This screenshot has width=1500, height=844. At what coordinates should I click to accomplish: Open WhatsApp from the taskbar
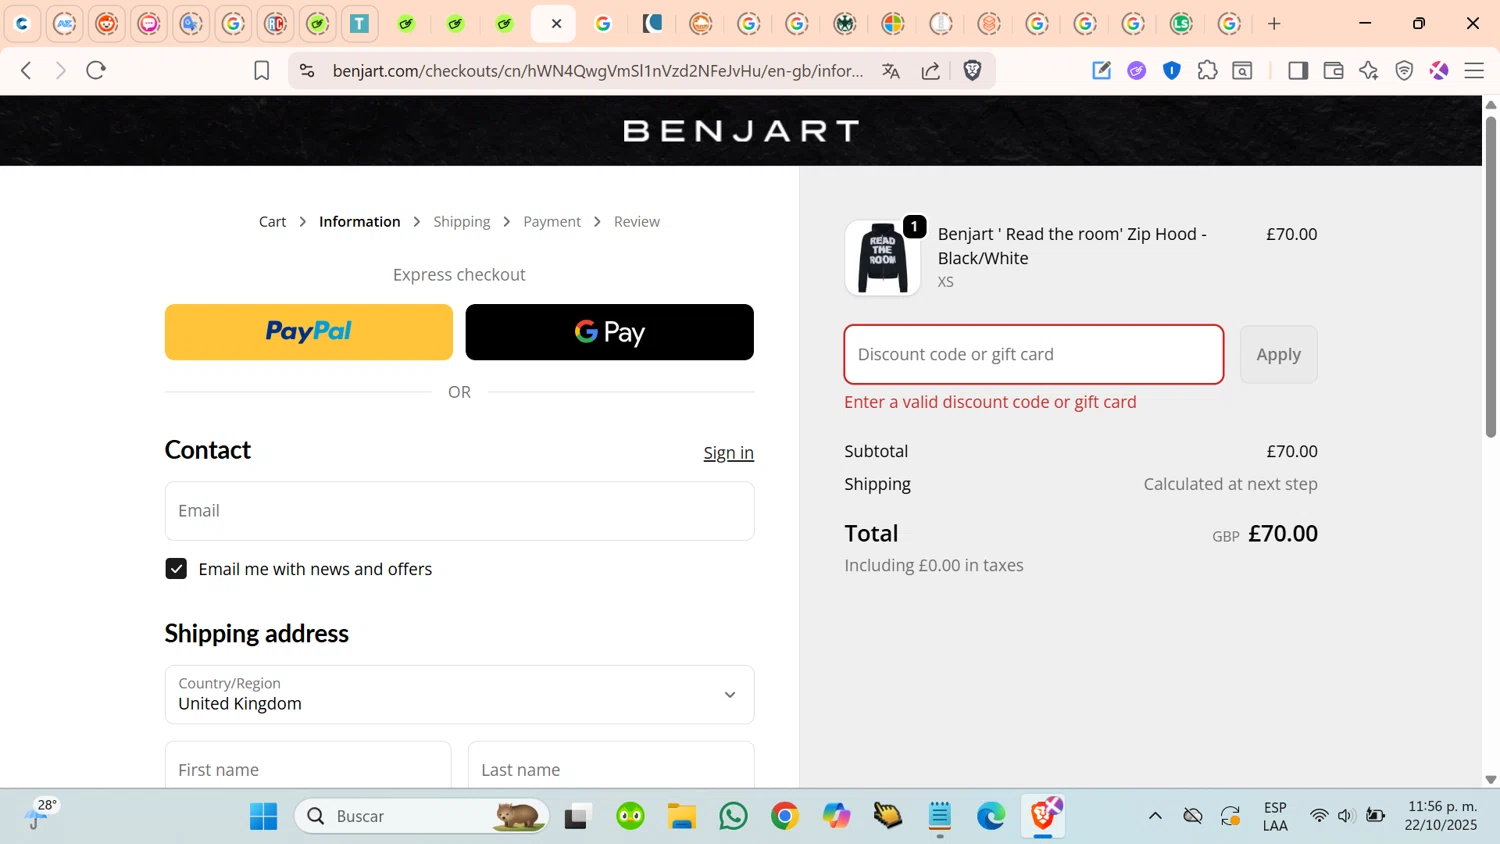733,816
